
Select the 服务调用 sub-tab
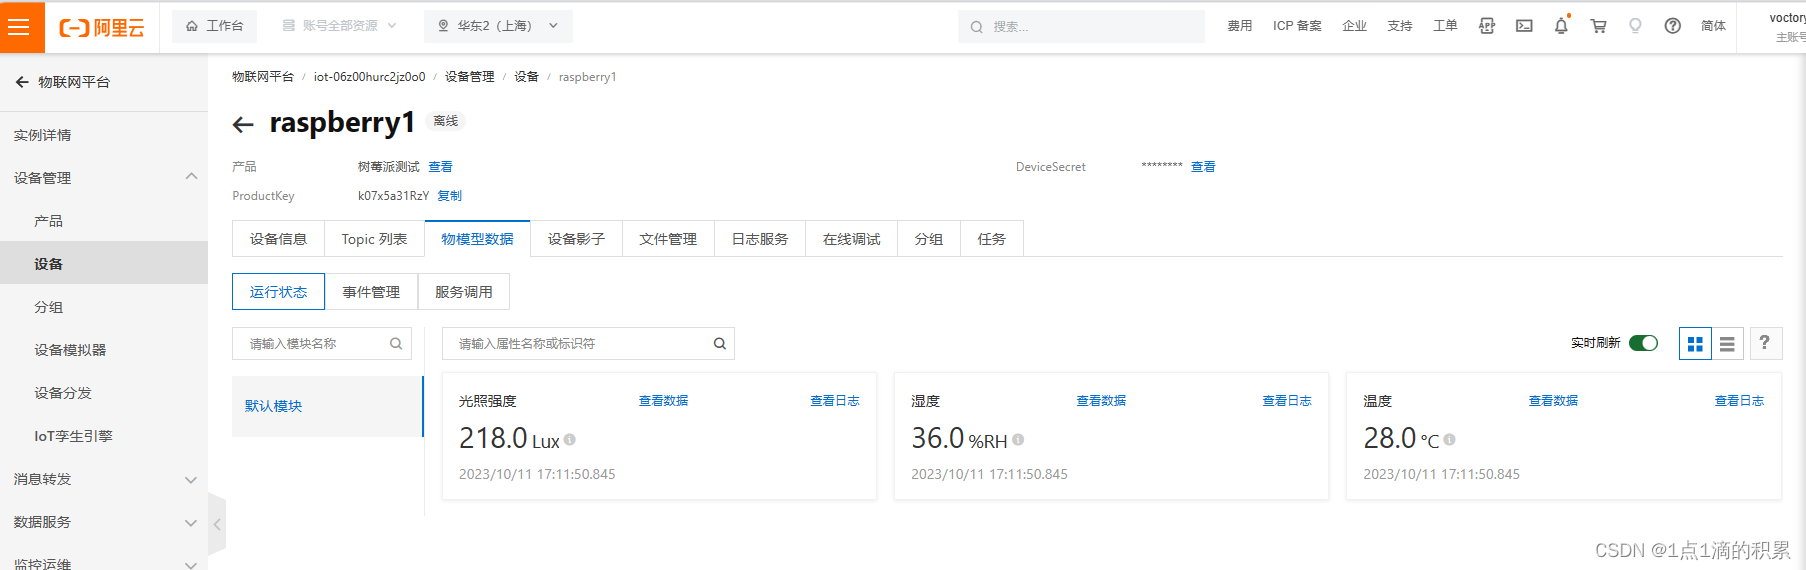coord(464,292)
